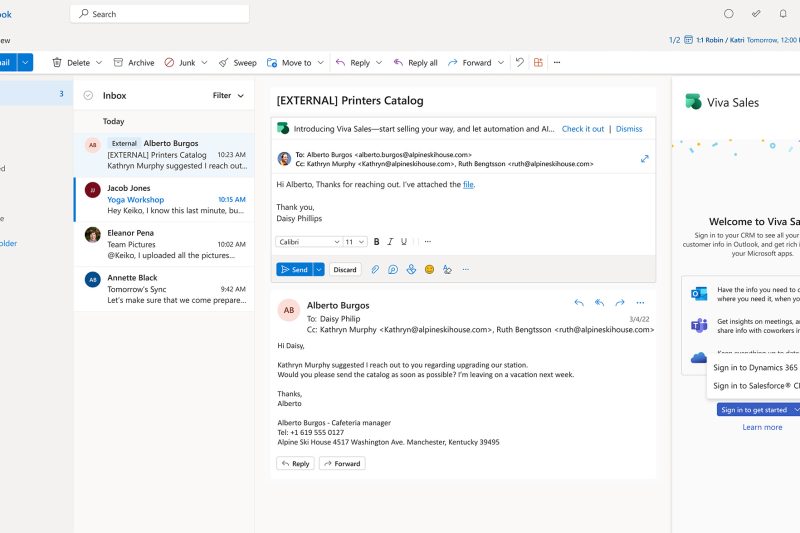
Task: Open the Annette Black Tomorrow's Sync email
Action: [x=164, y=289]
